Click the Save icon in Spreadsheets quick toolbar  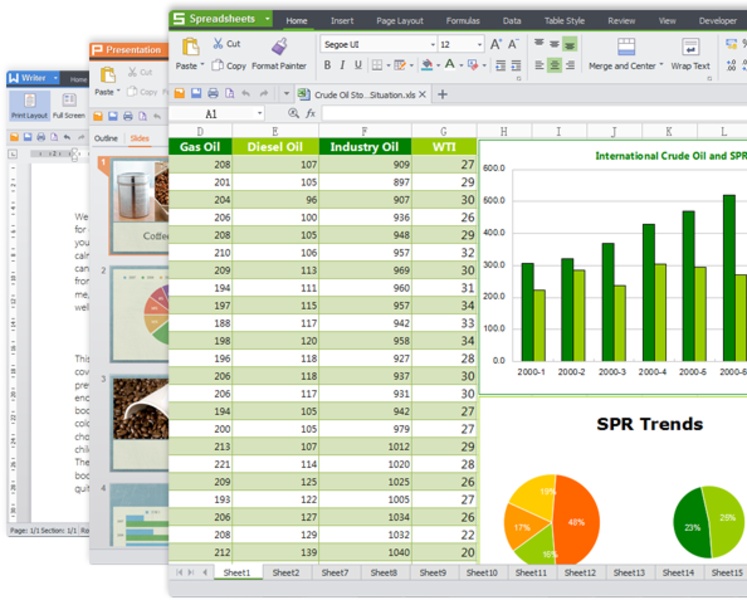[196, 93]
